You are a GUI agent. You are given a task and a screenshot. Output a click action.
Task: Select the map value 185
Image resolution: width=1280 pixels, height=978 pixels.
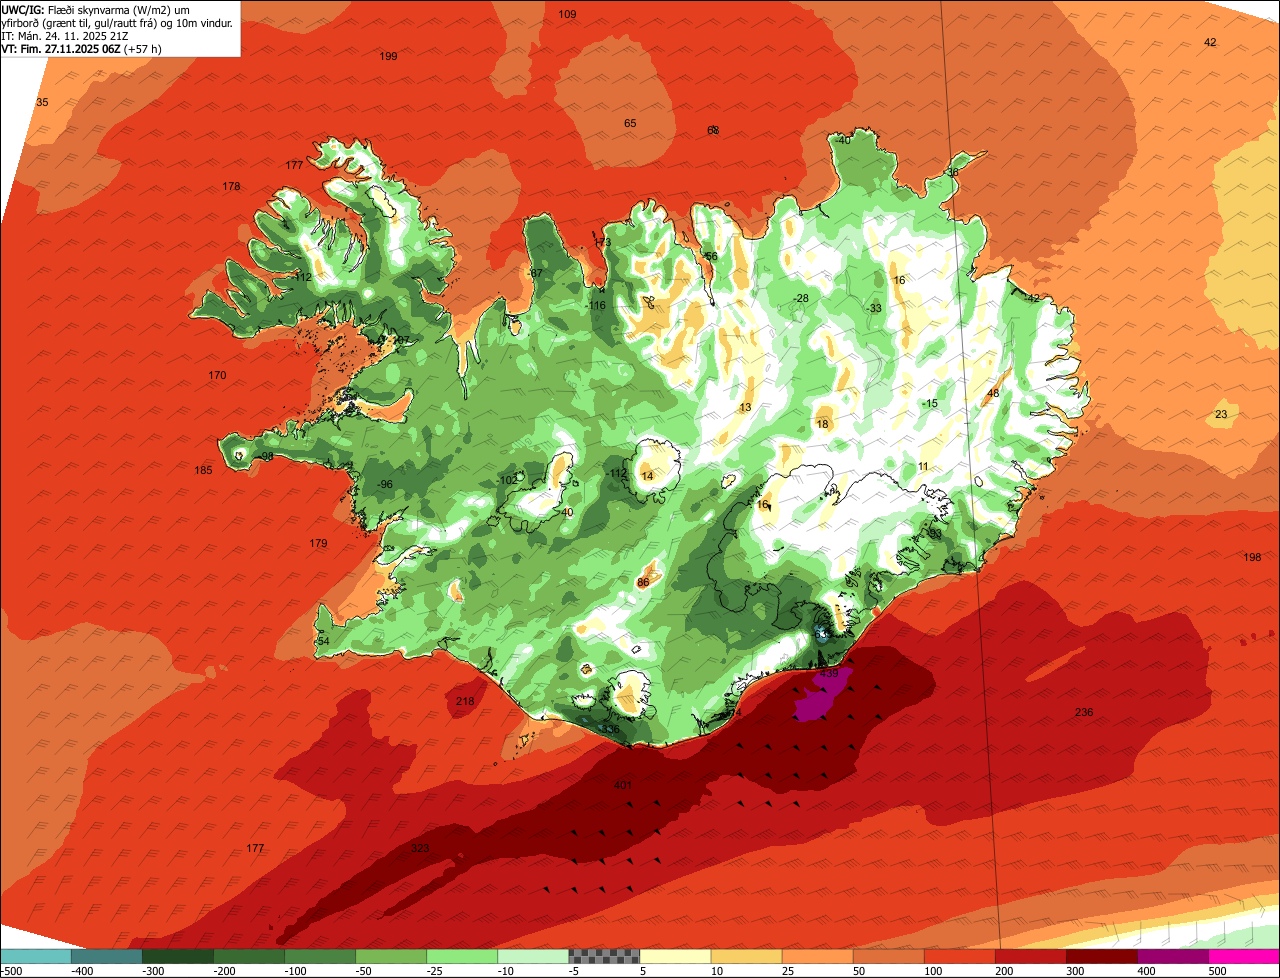[x=203, y=470]
